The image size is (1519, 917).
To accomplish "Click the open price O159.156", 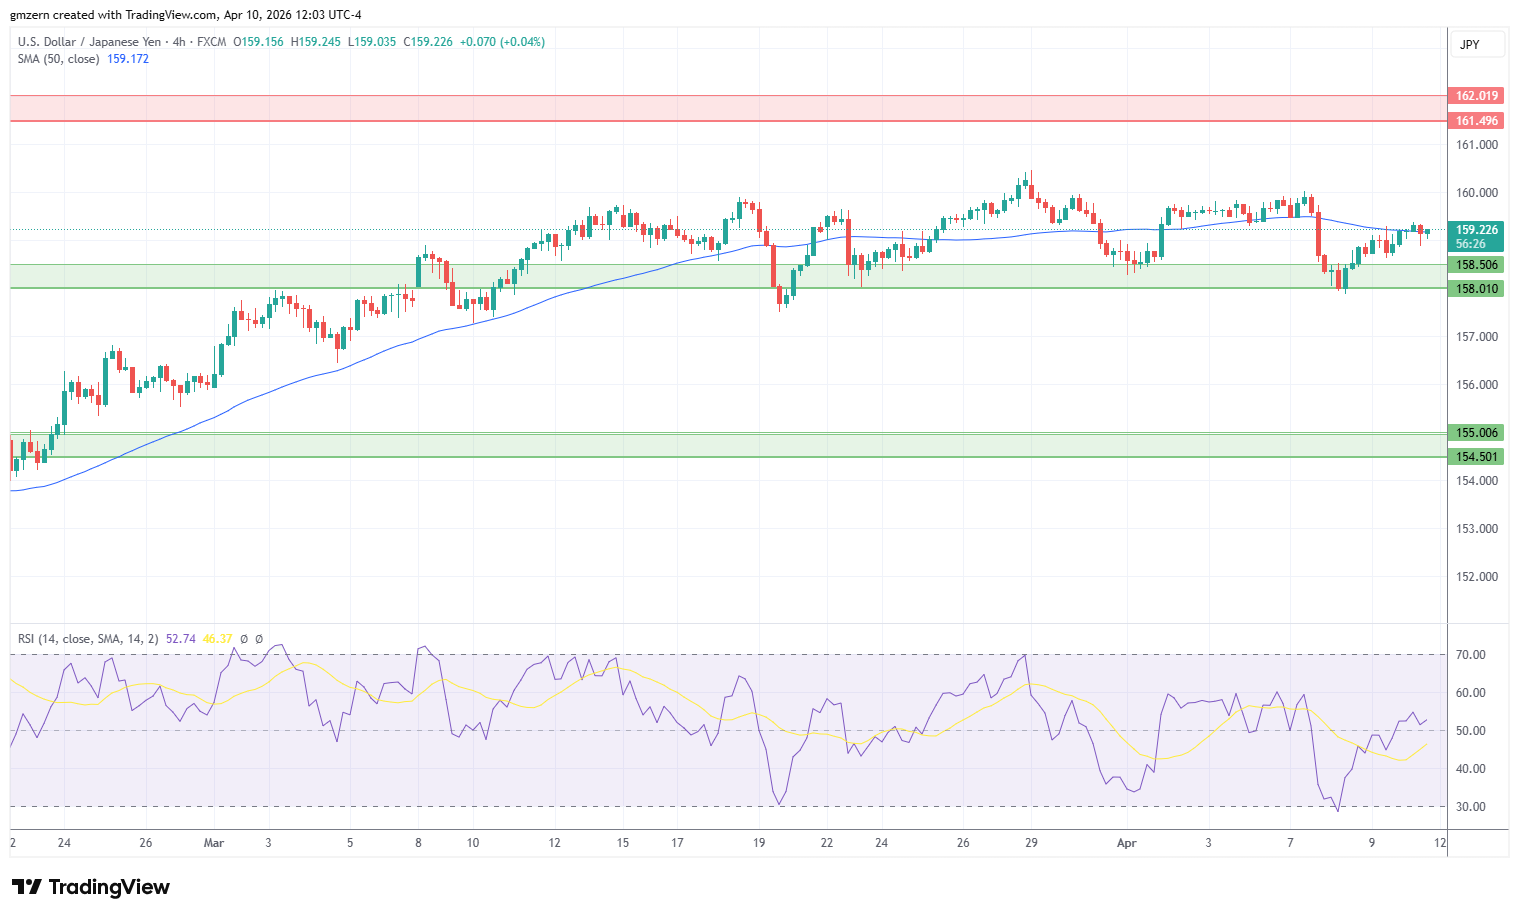I will point(258,42).
